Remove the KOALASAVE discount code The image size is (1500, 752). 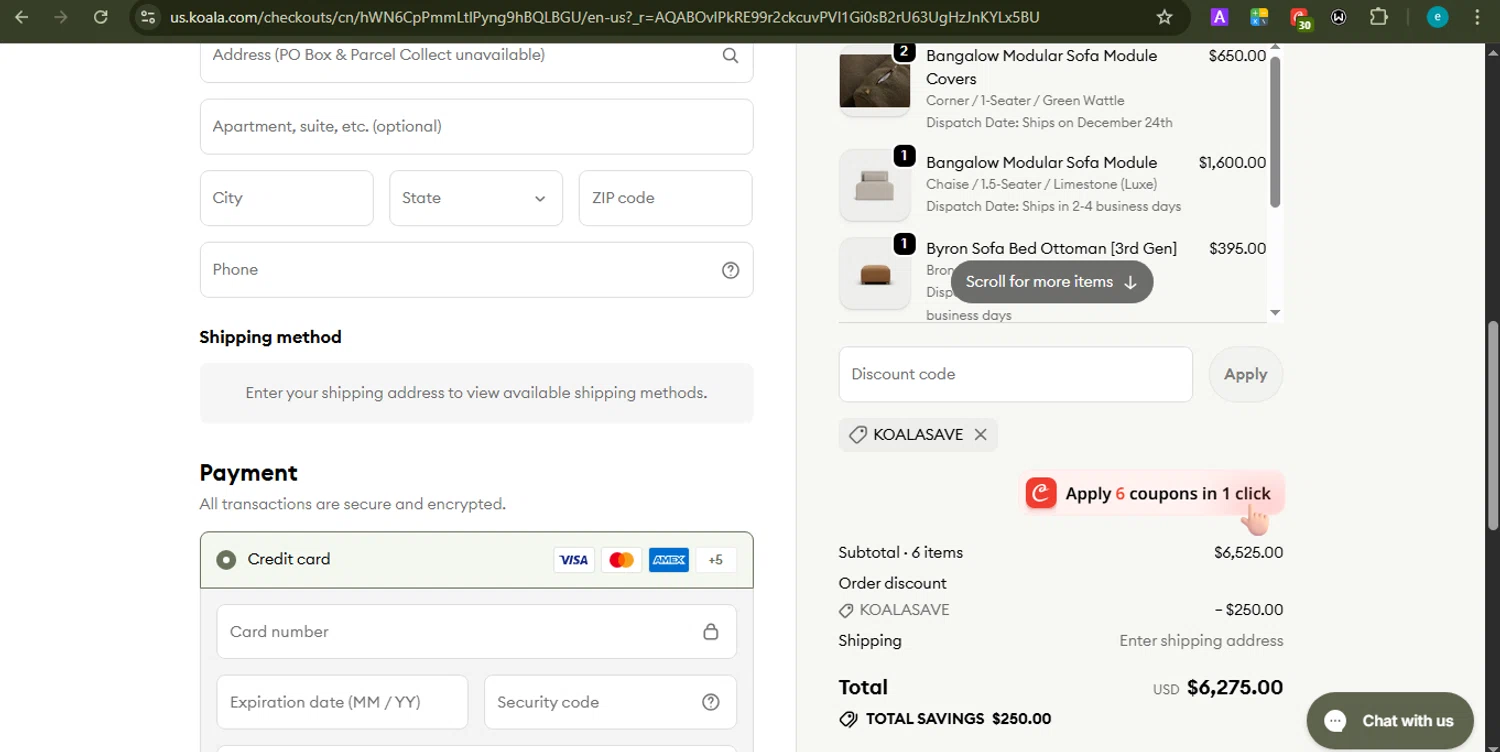pyautogui.click(x=980, y=435)
